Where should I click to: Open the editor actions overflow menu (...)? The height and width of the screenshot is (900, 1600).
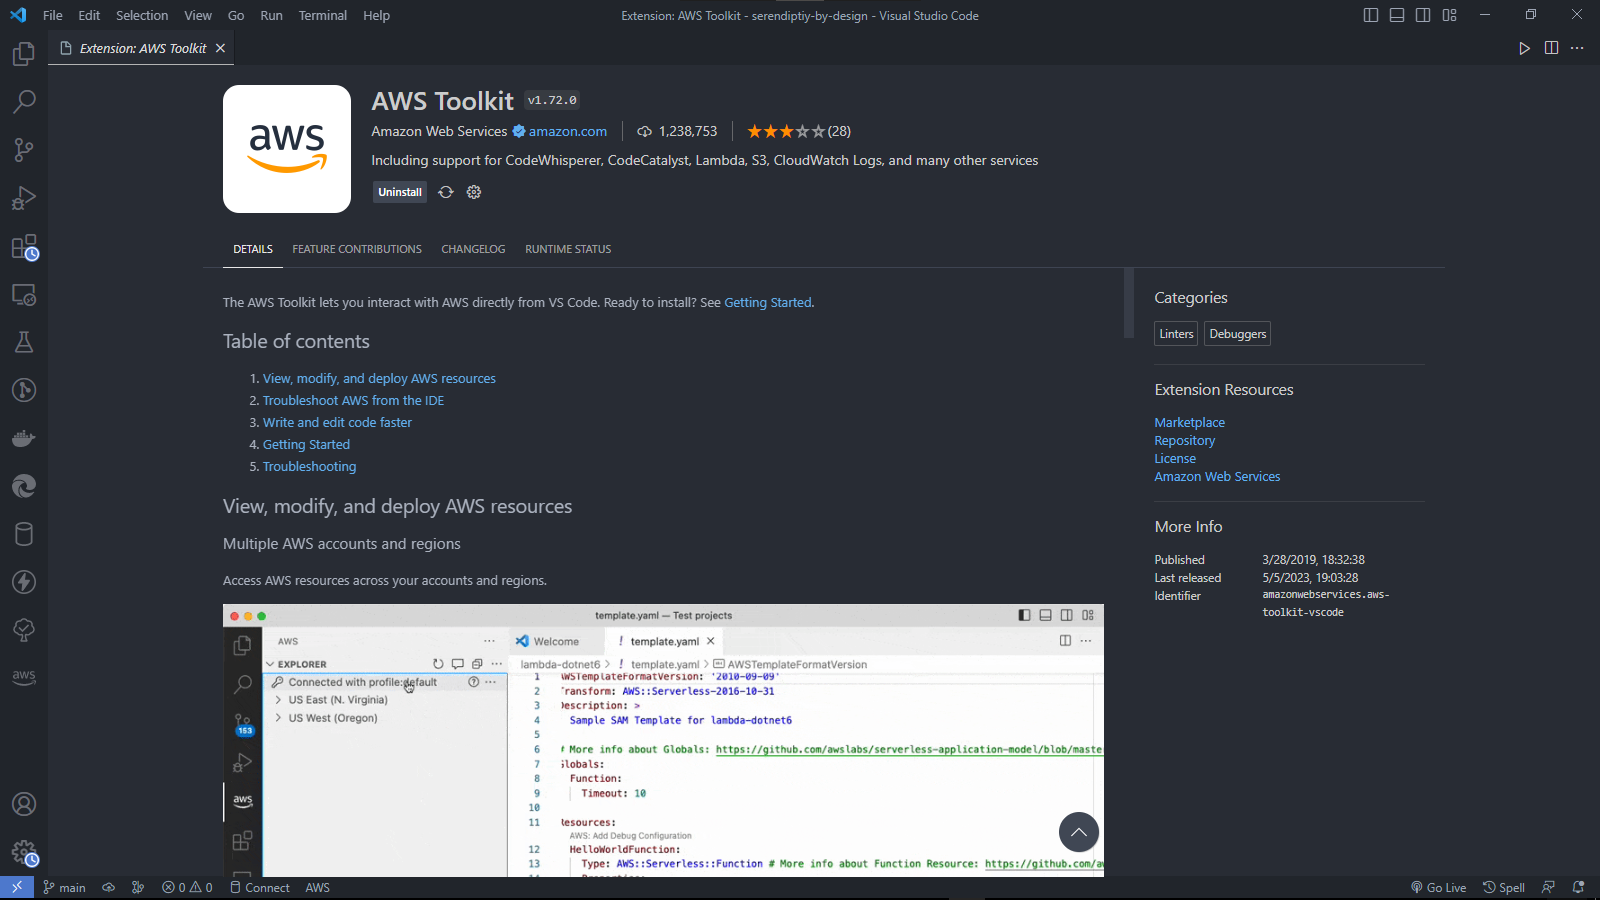(x=1578, y=47)
